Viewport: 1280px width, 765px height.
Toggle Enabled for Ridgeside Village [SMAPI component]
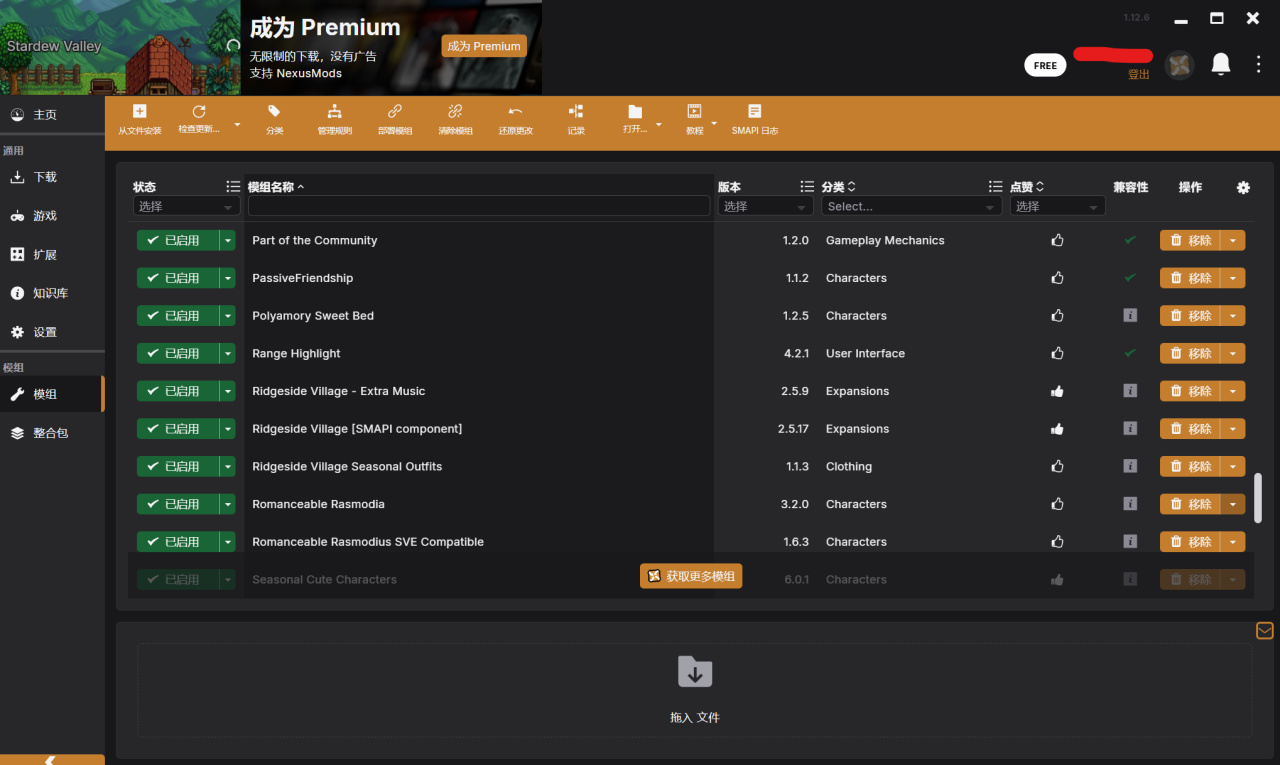(x=178, y=428)
